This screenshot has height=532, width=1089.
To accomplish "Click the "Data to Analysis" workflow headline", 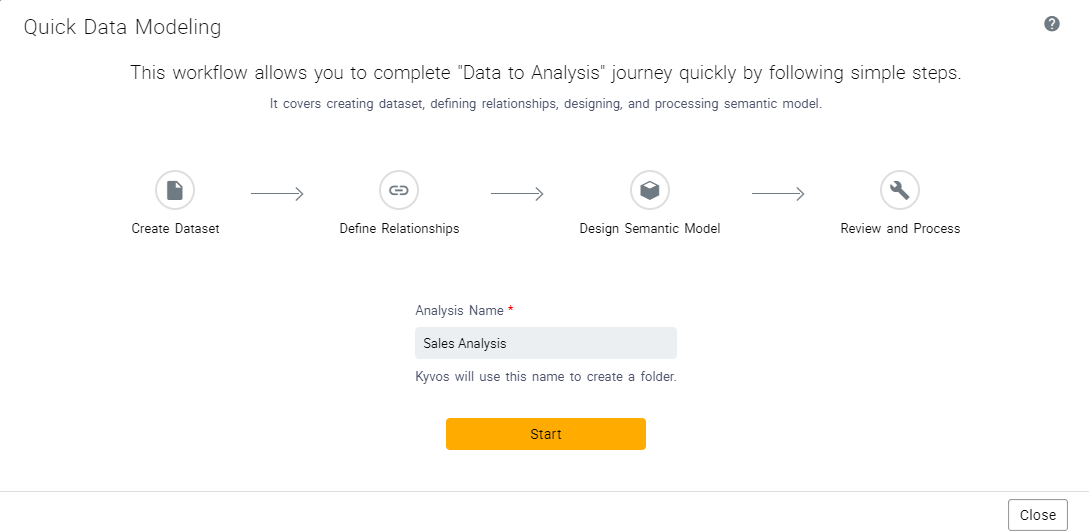I will (546, 74).
